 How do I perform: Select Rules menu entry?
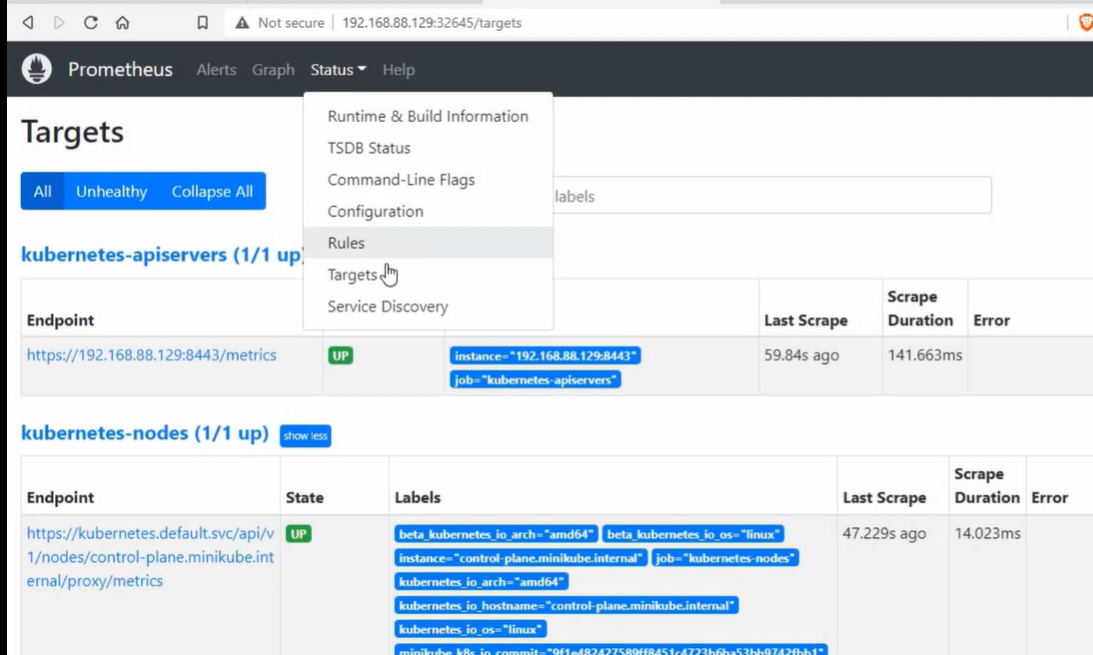coord(428,242)
